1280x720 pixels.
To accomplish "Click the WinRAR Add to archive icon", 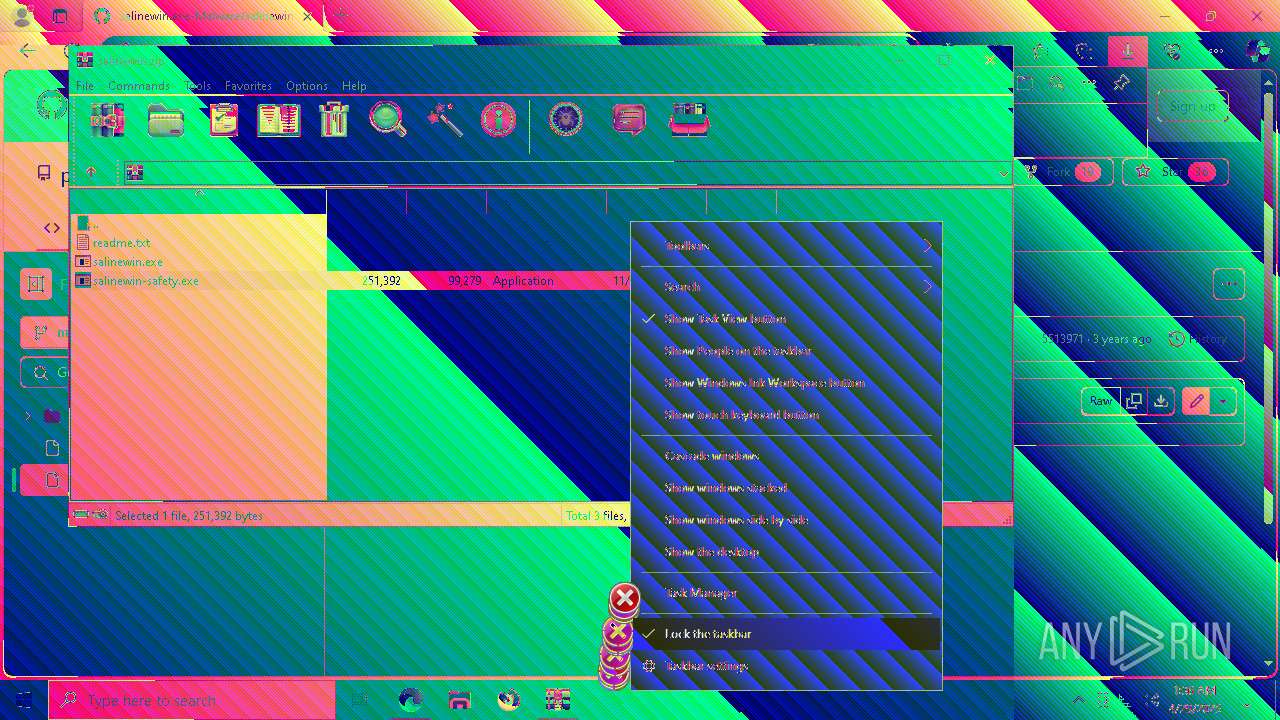I will coord(107,120).
